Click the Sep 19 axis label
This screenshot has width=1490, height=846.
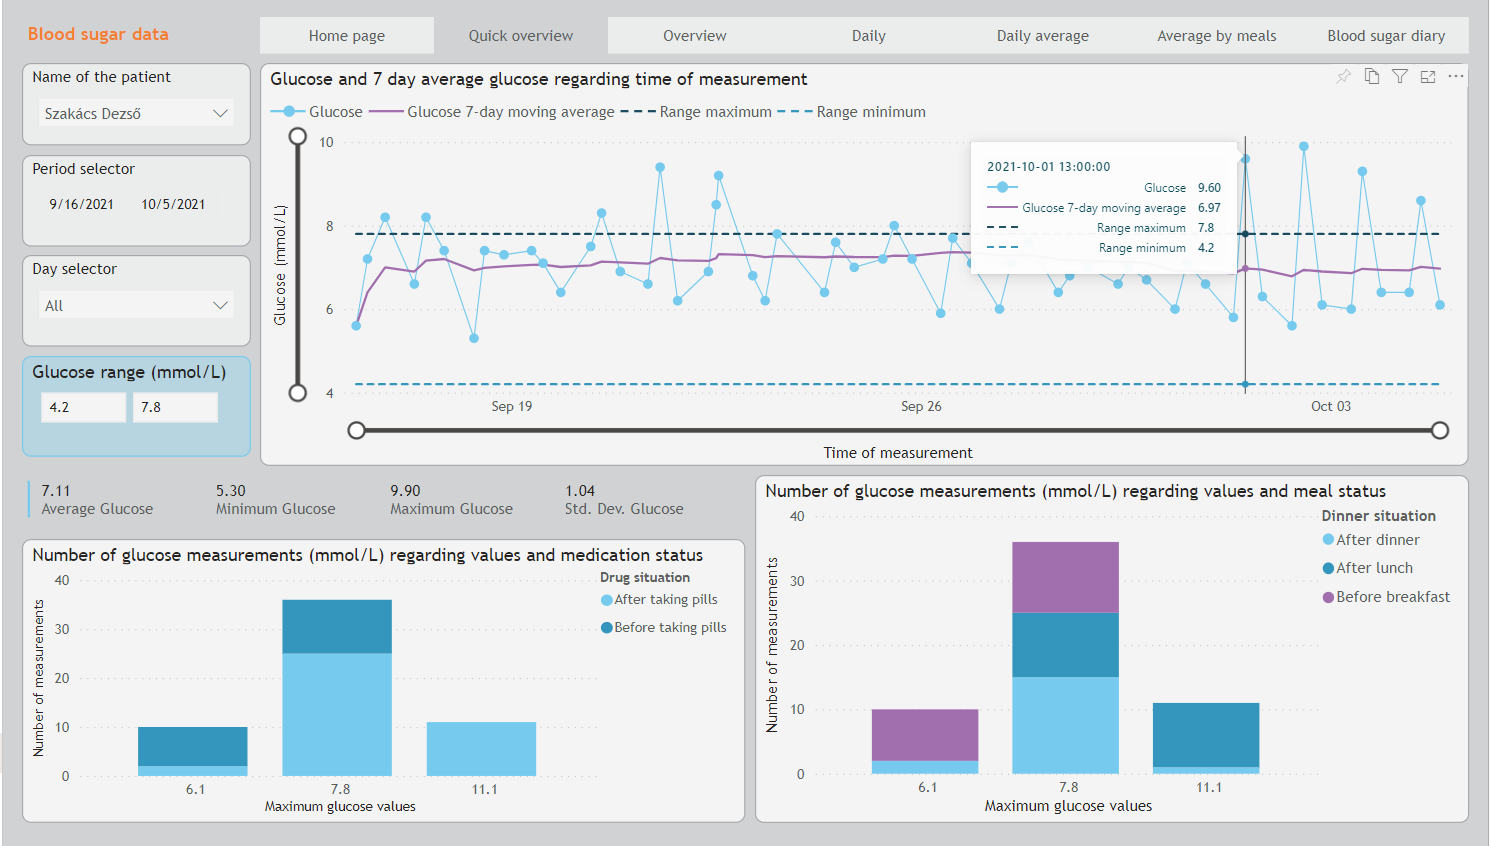(512, 406)
